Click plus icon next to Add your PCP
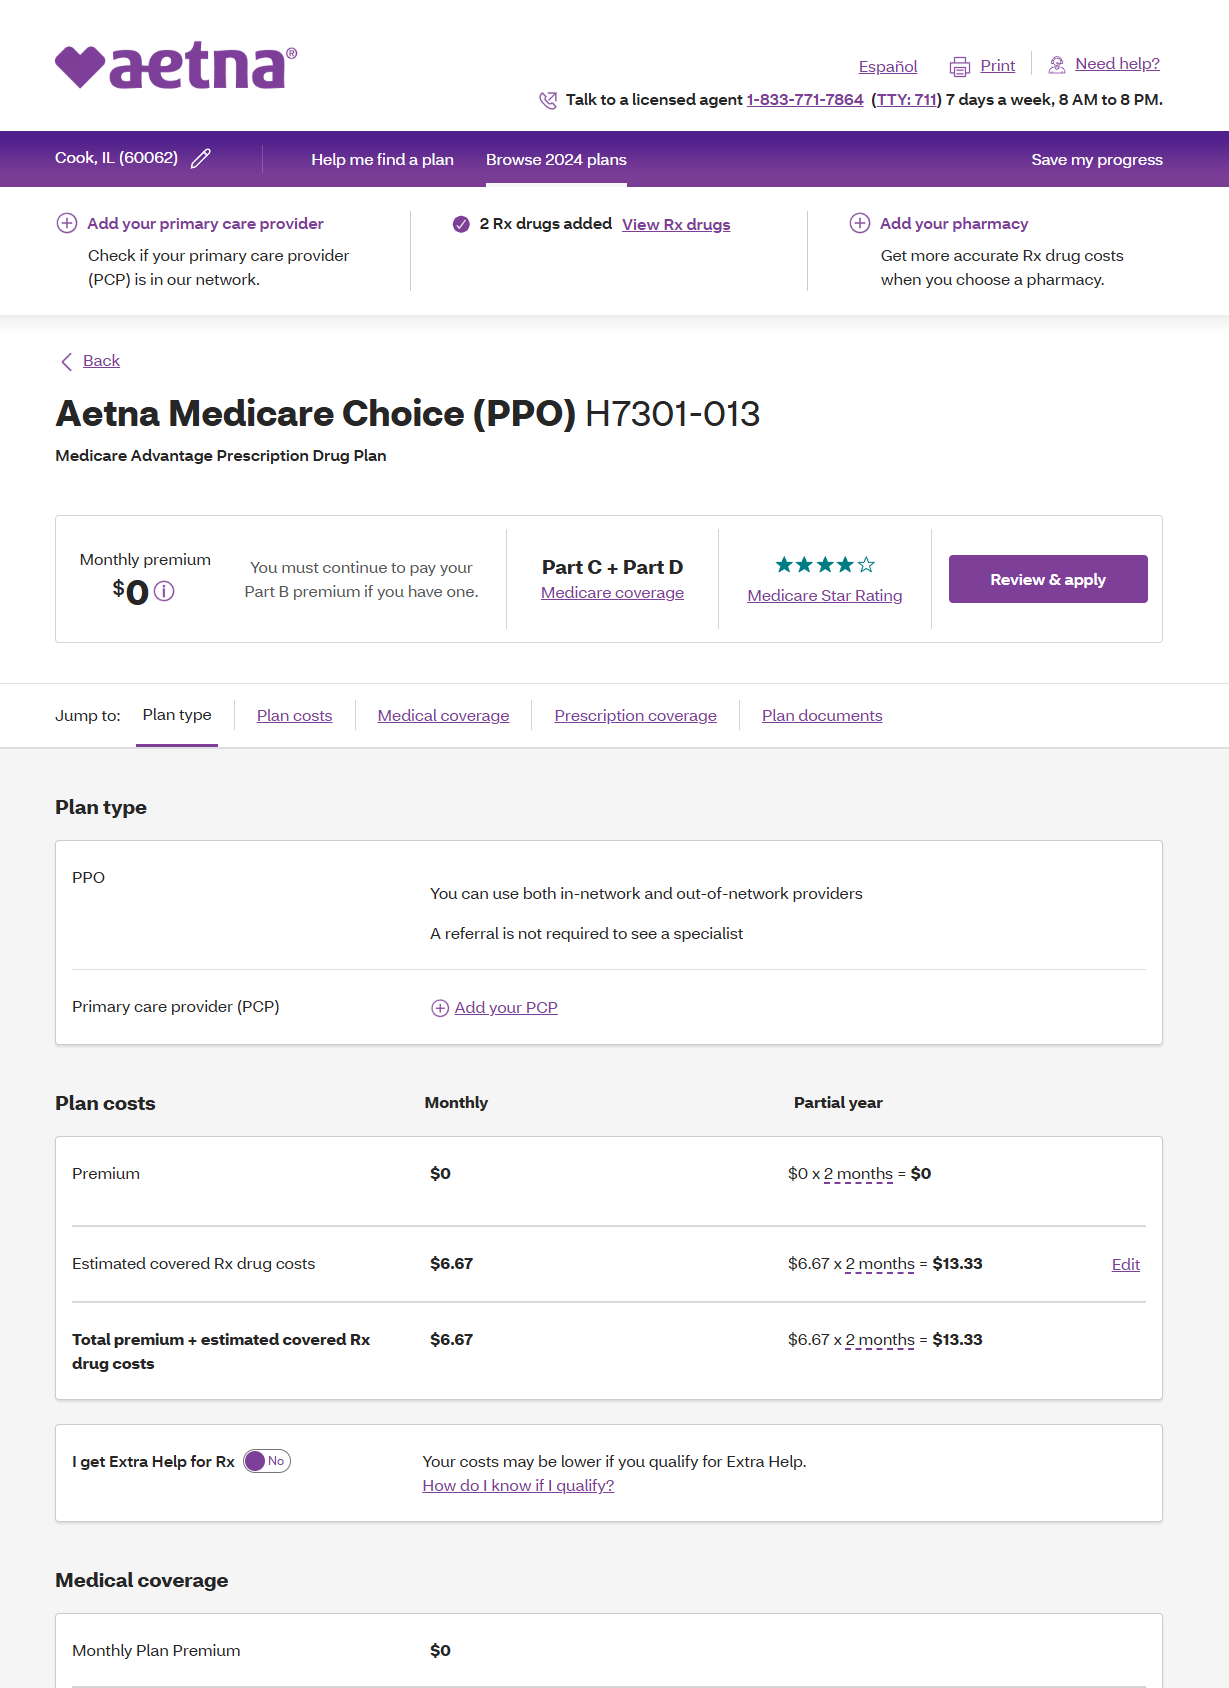Image resolution: width=1229 pixels, height=1688 pixels. pos(440,1008)
